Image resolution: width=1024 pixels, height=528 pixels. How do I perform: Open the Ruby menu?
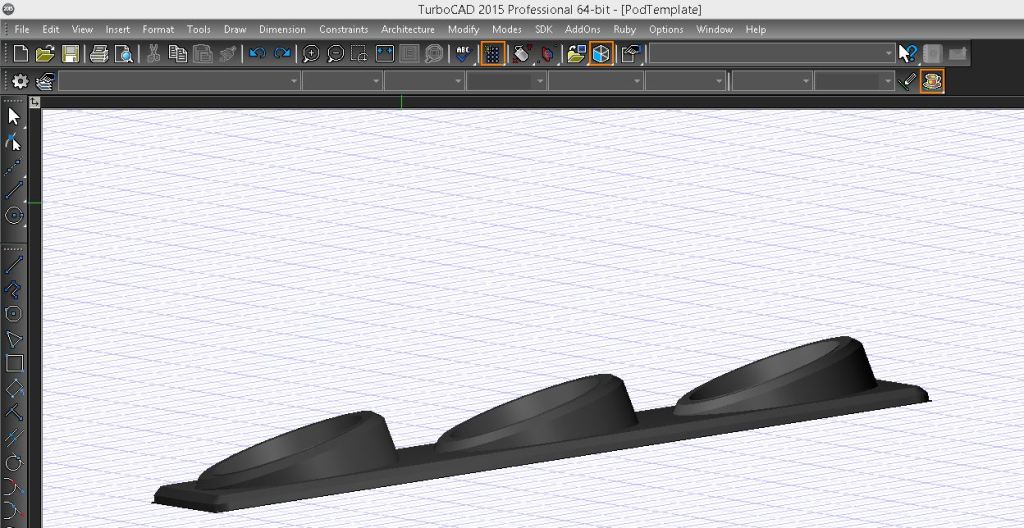click(x=624, y=29)
